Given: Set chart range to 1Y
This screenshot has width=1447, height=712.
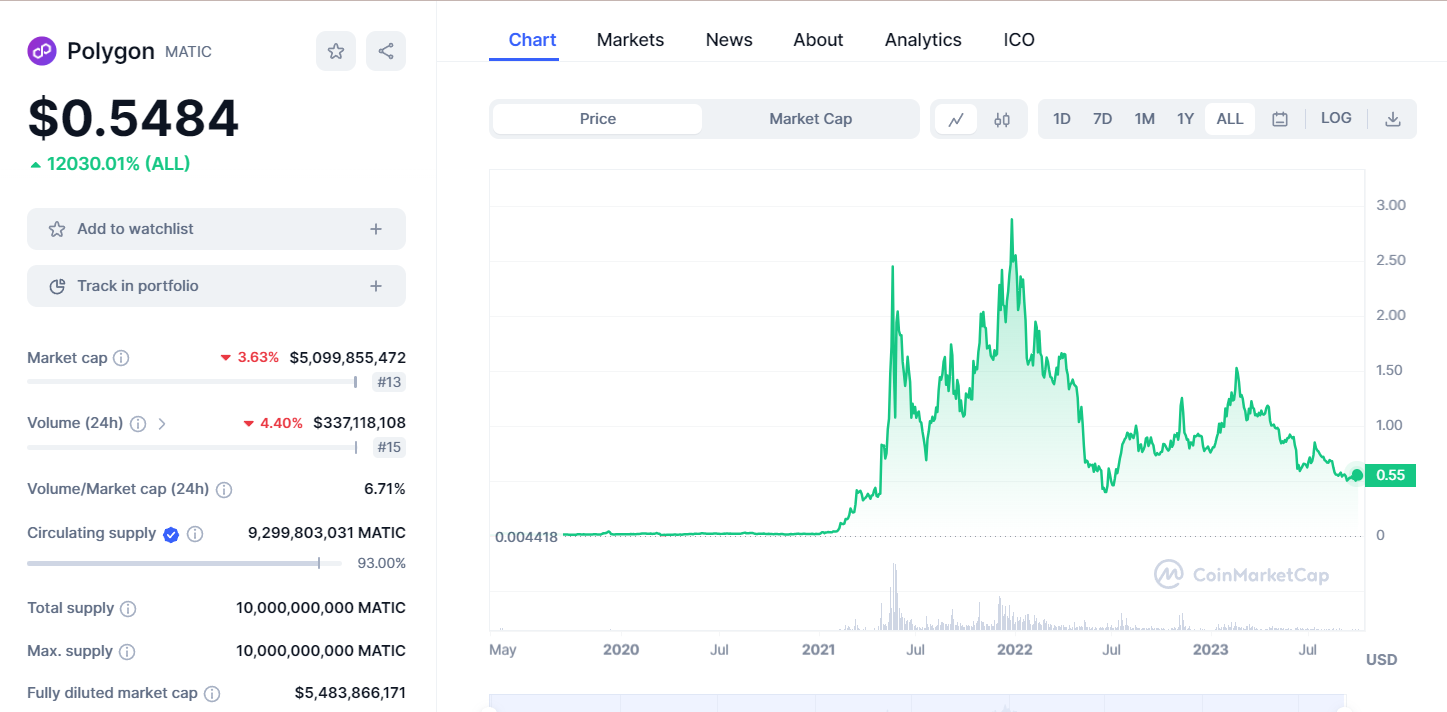Looking at the screenshot, I should click(x=1185, y=119).
